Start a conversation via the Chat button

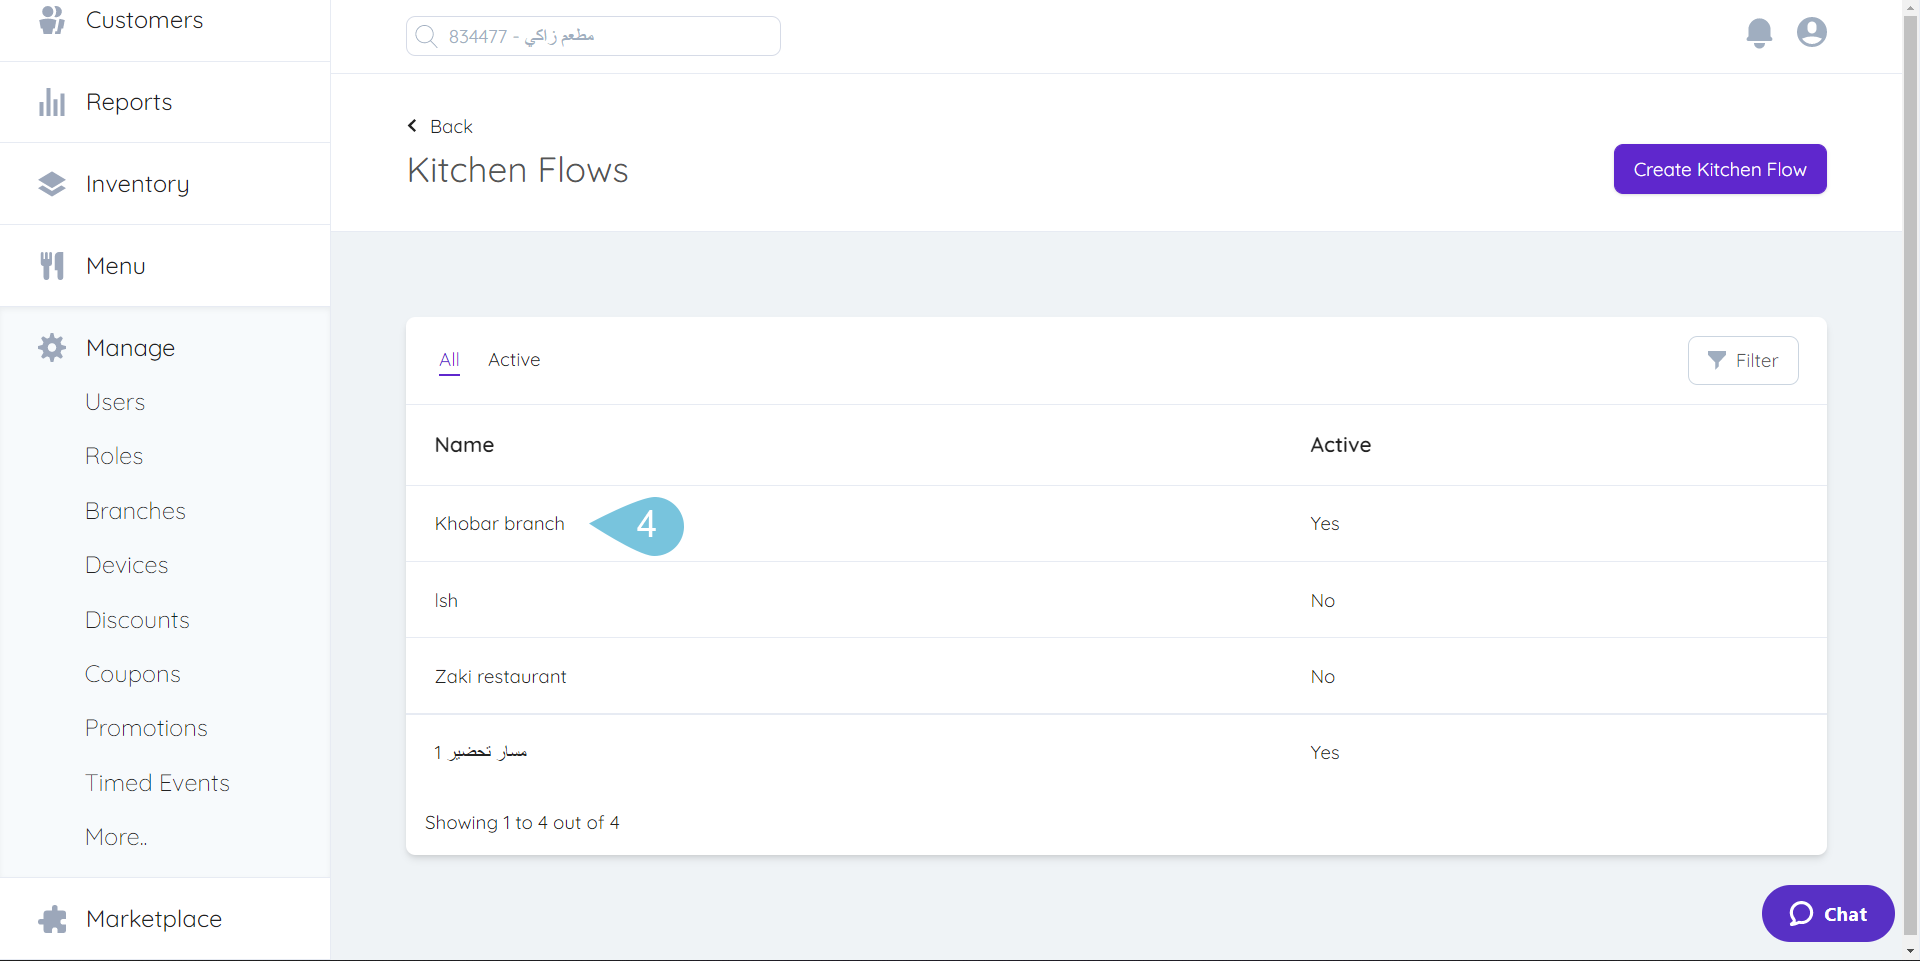1827,913
